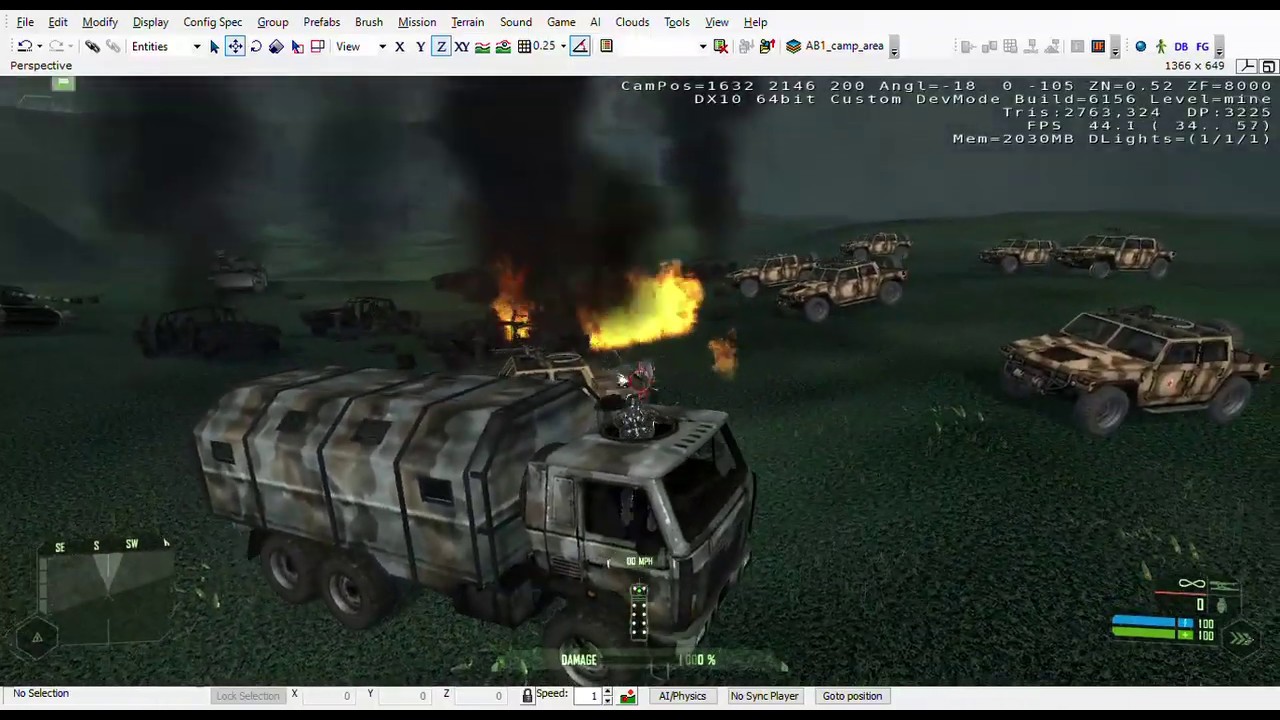
Task: Click the blue sphere Material Editor icon
Action: pyautogui.click(x=1140, y=46)
